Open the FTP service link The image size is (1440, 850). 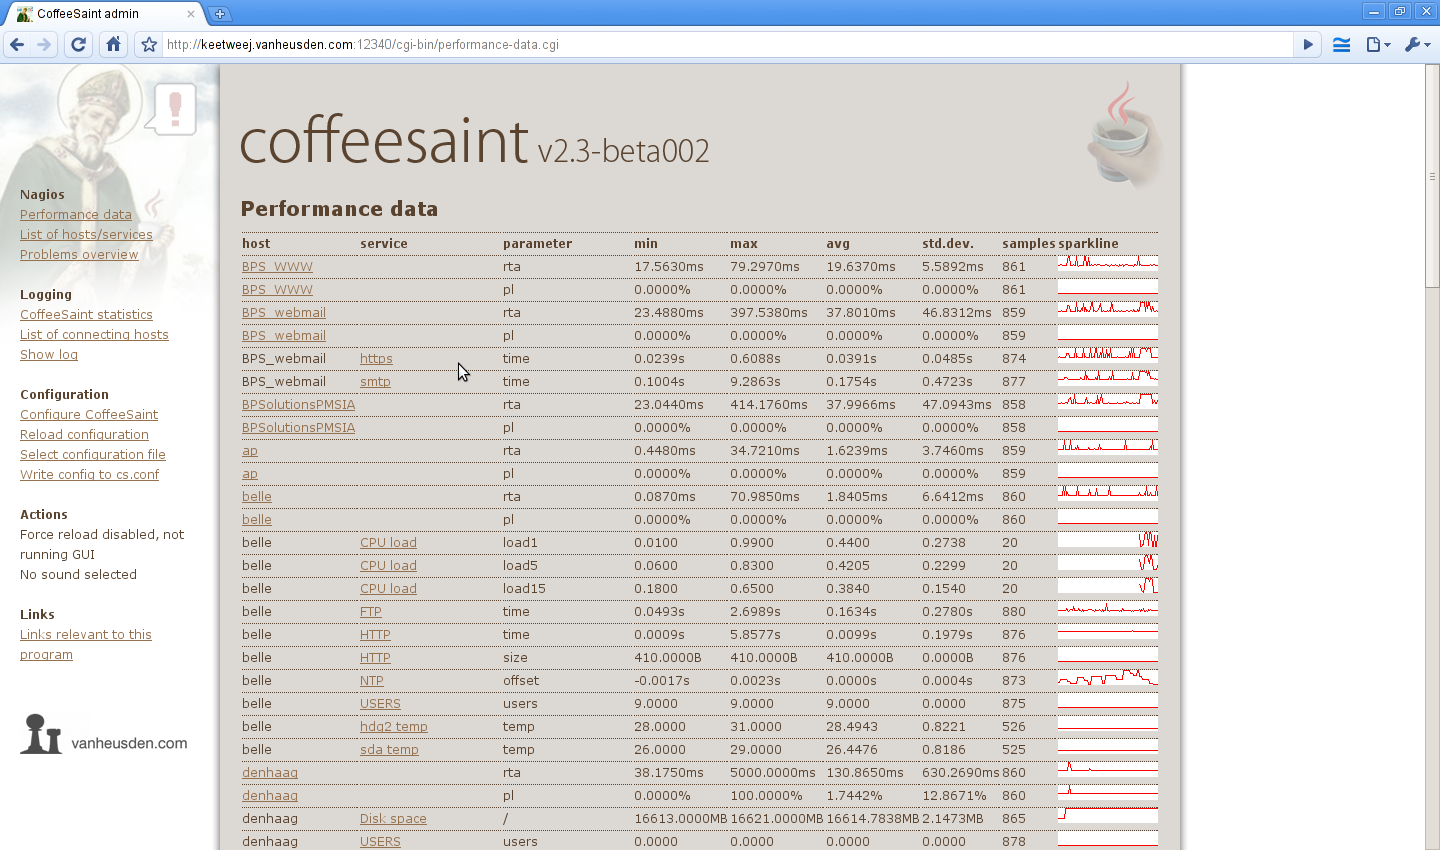point(371,612)
